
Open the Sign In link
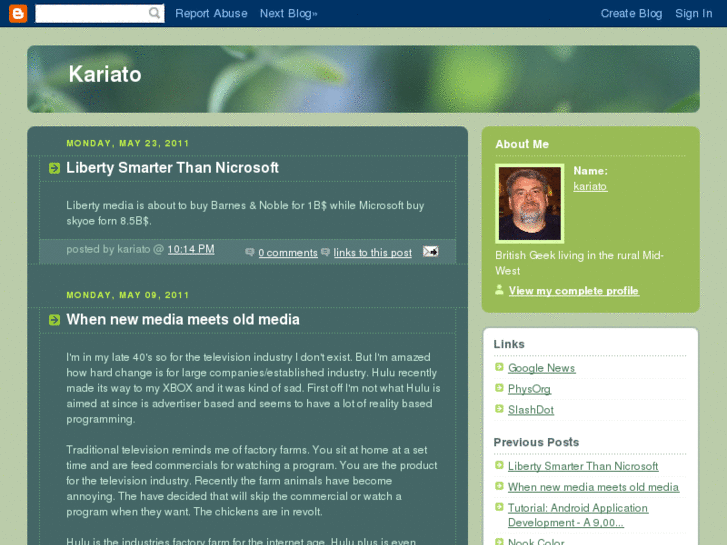pyautogui.click(x=694, y=13)
